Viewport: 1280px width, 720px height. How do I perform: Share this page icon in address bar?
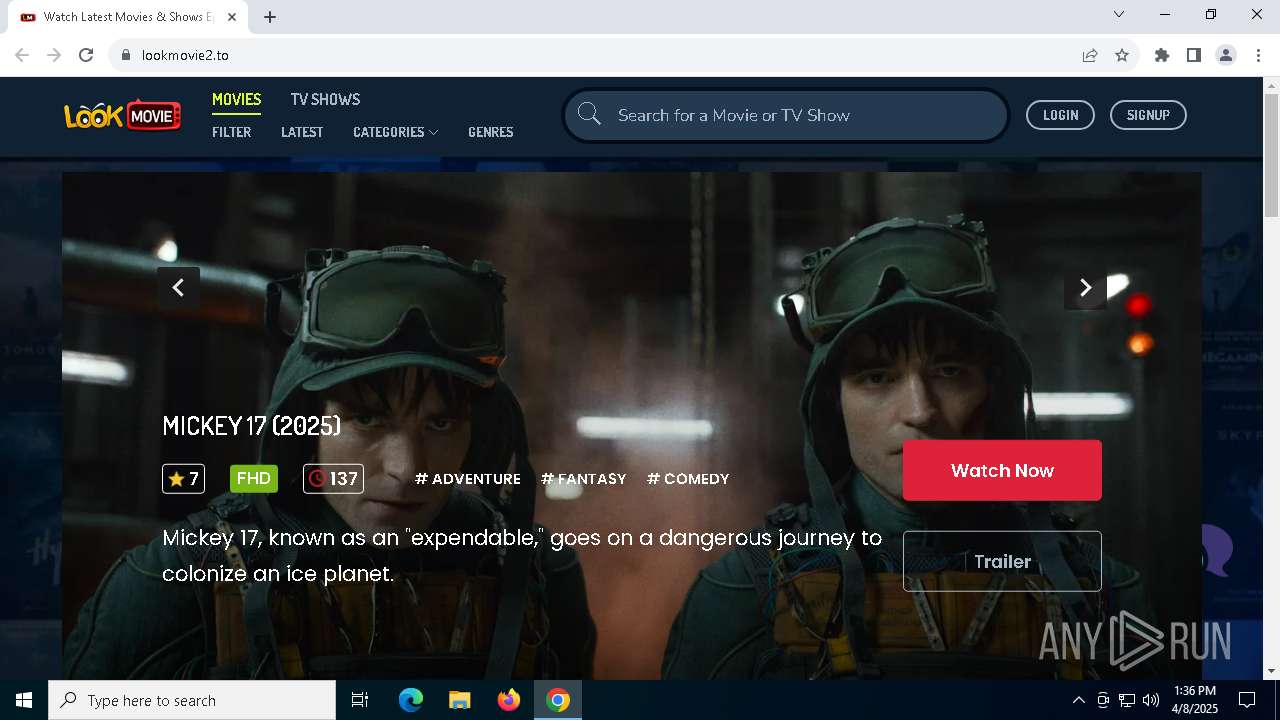(x=1090, y=55)
